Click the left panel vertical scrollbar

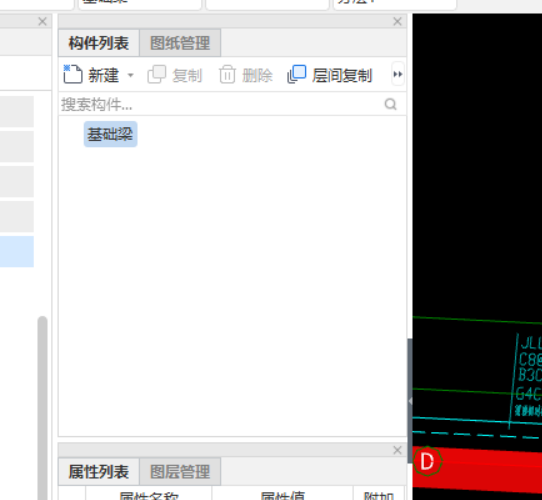point(43,408)
